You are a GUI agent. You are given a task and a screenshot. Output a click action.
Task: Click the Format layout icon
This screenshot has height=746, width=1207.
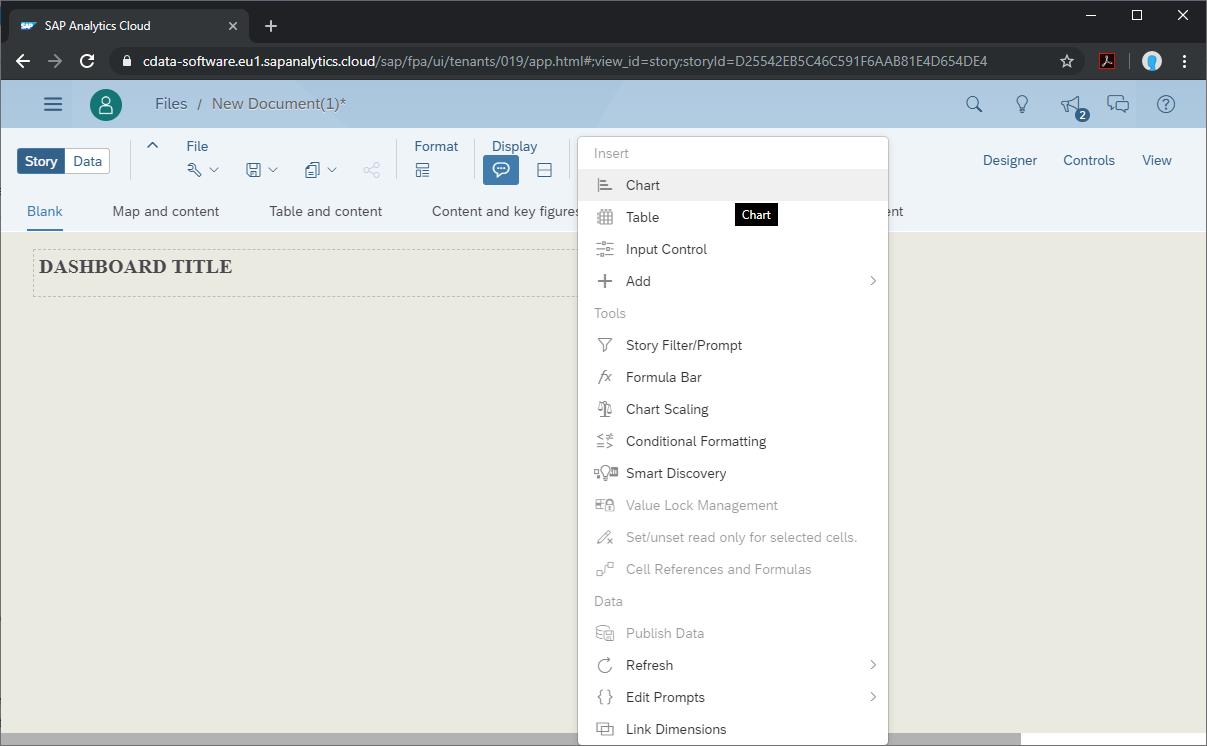click(423, 171)
